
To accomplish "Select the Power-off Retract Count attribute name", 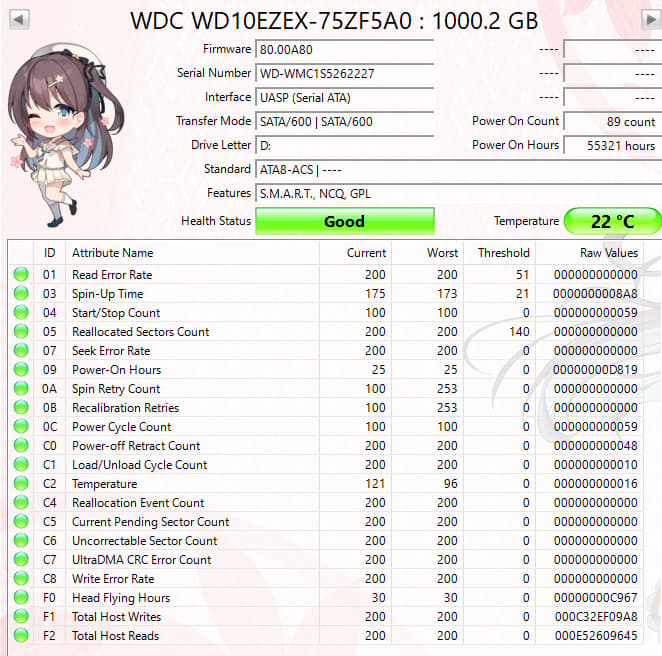I will [136, 445].
